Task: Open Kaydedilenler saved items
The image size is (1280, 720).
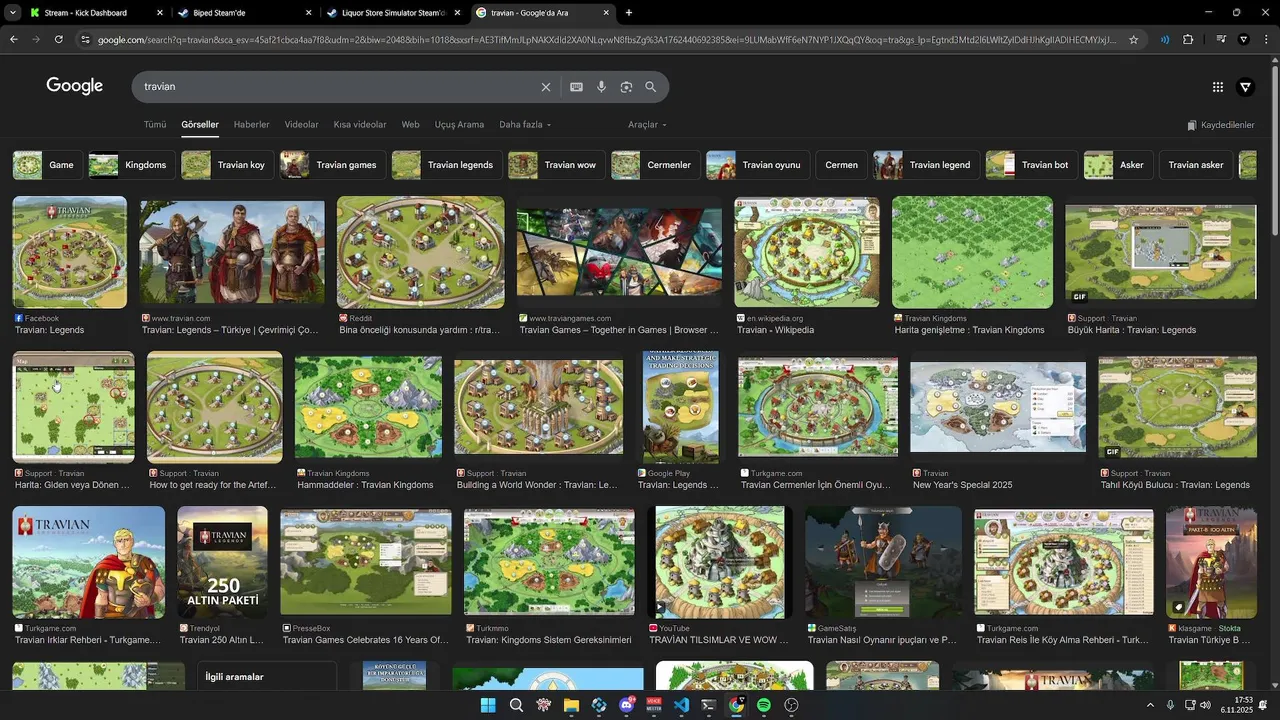Action: tap(1221, 125)
